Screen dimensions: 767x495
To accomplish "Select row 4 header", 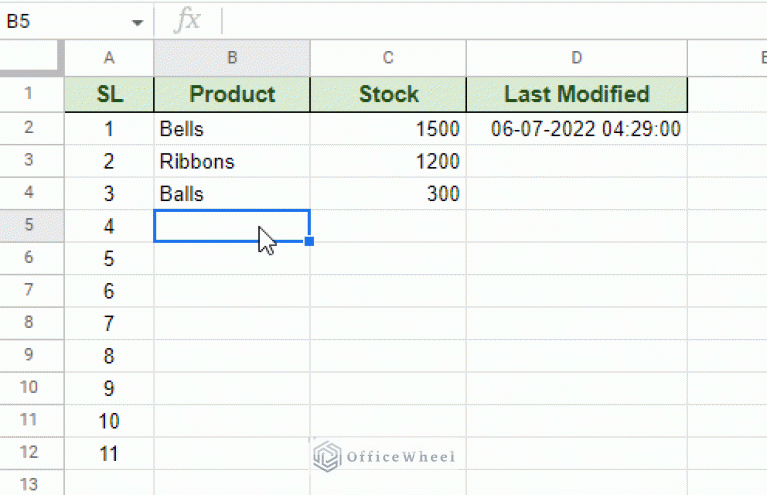I will coord(31,193).
